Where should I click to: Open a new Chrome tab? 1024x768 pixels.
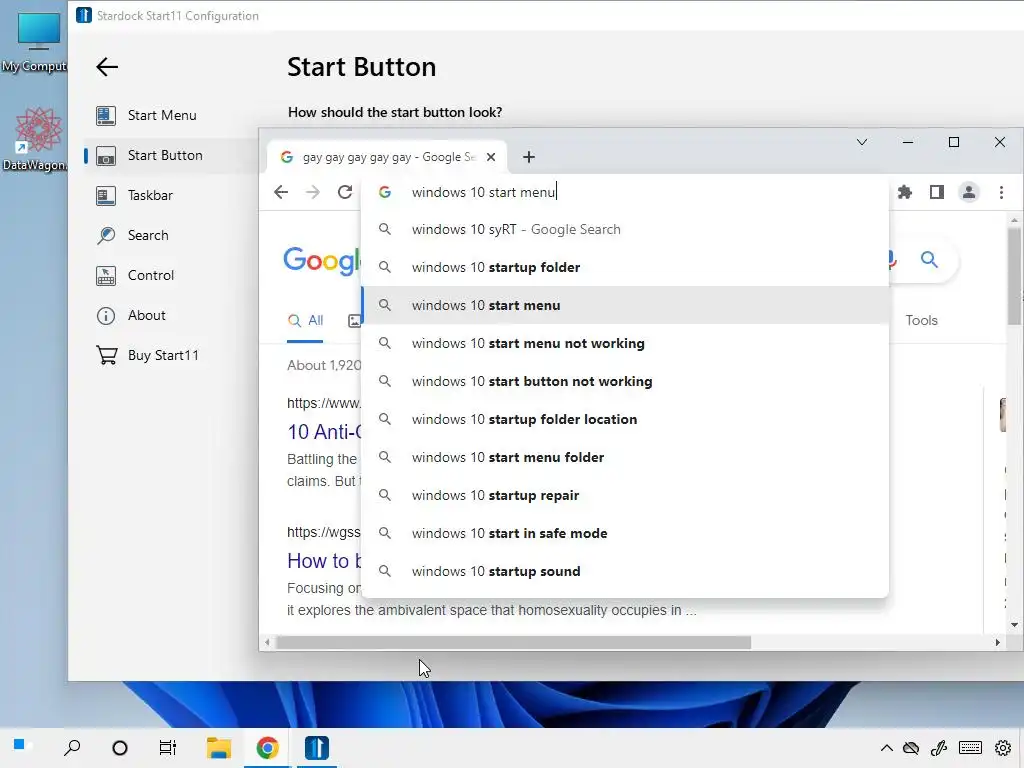click(529, 157)
